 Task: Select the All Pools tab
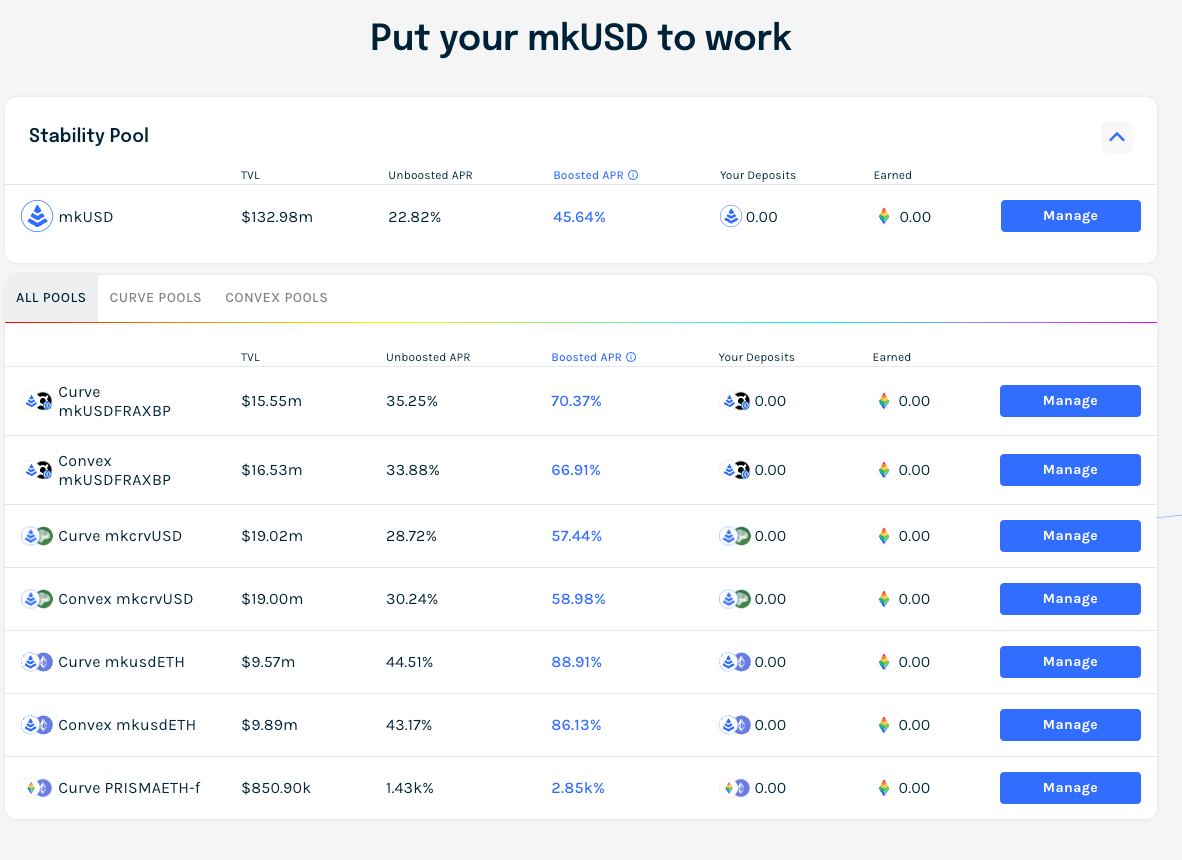[51, 298]
